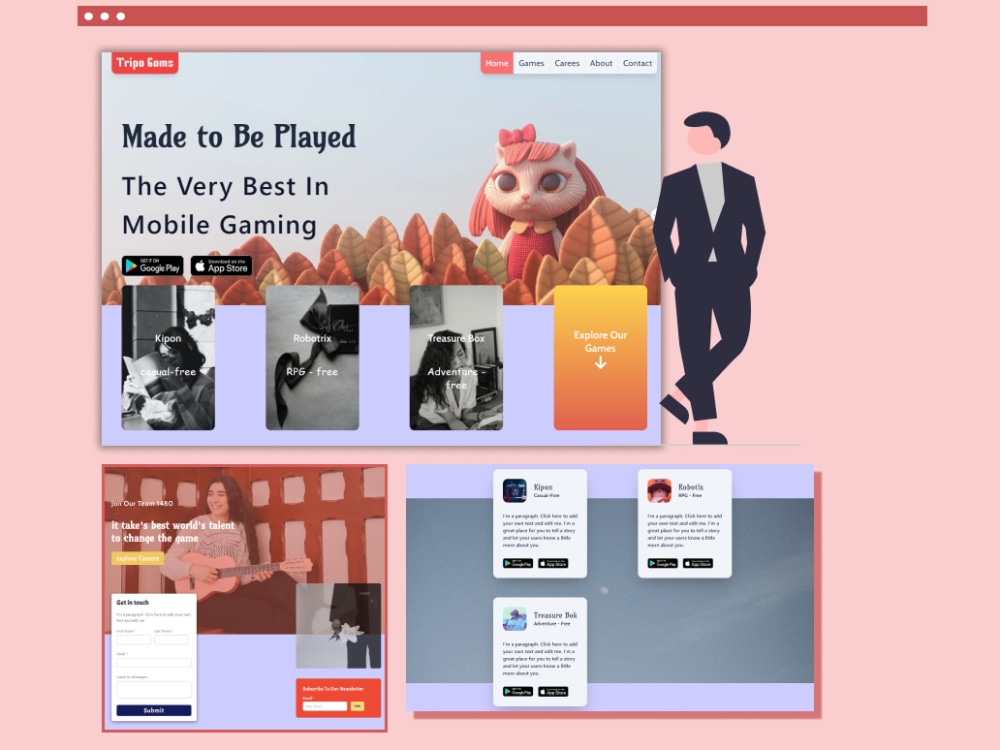Click Google Play badge in Treasure Bok card

point(518,691)
